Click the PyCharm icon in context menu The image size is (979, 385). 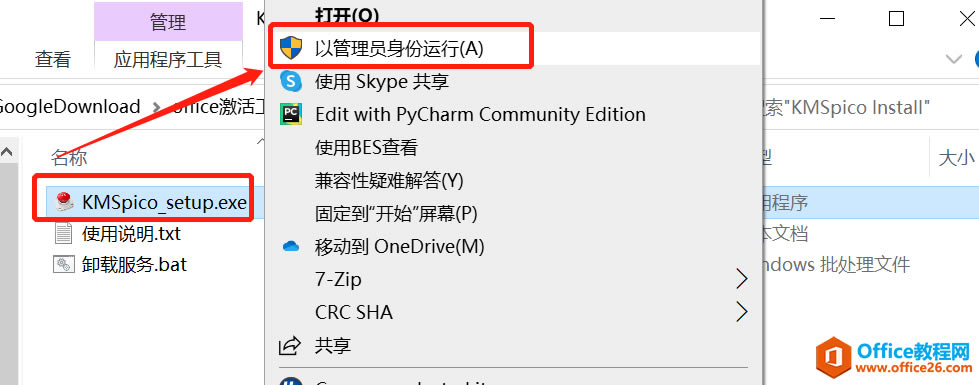tap(290, 114)
